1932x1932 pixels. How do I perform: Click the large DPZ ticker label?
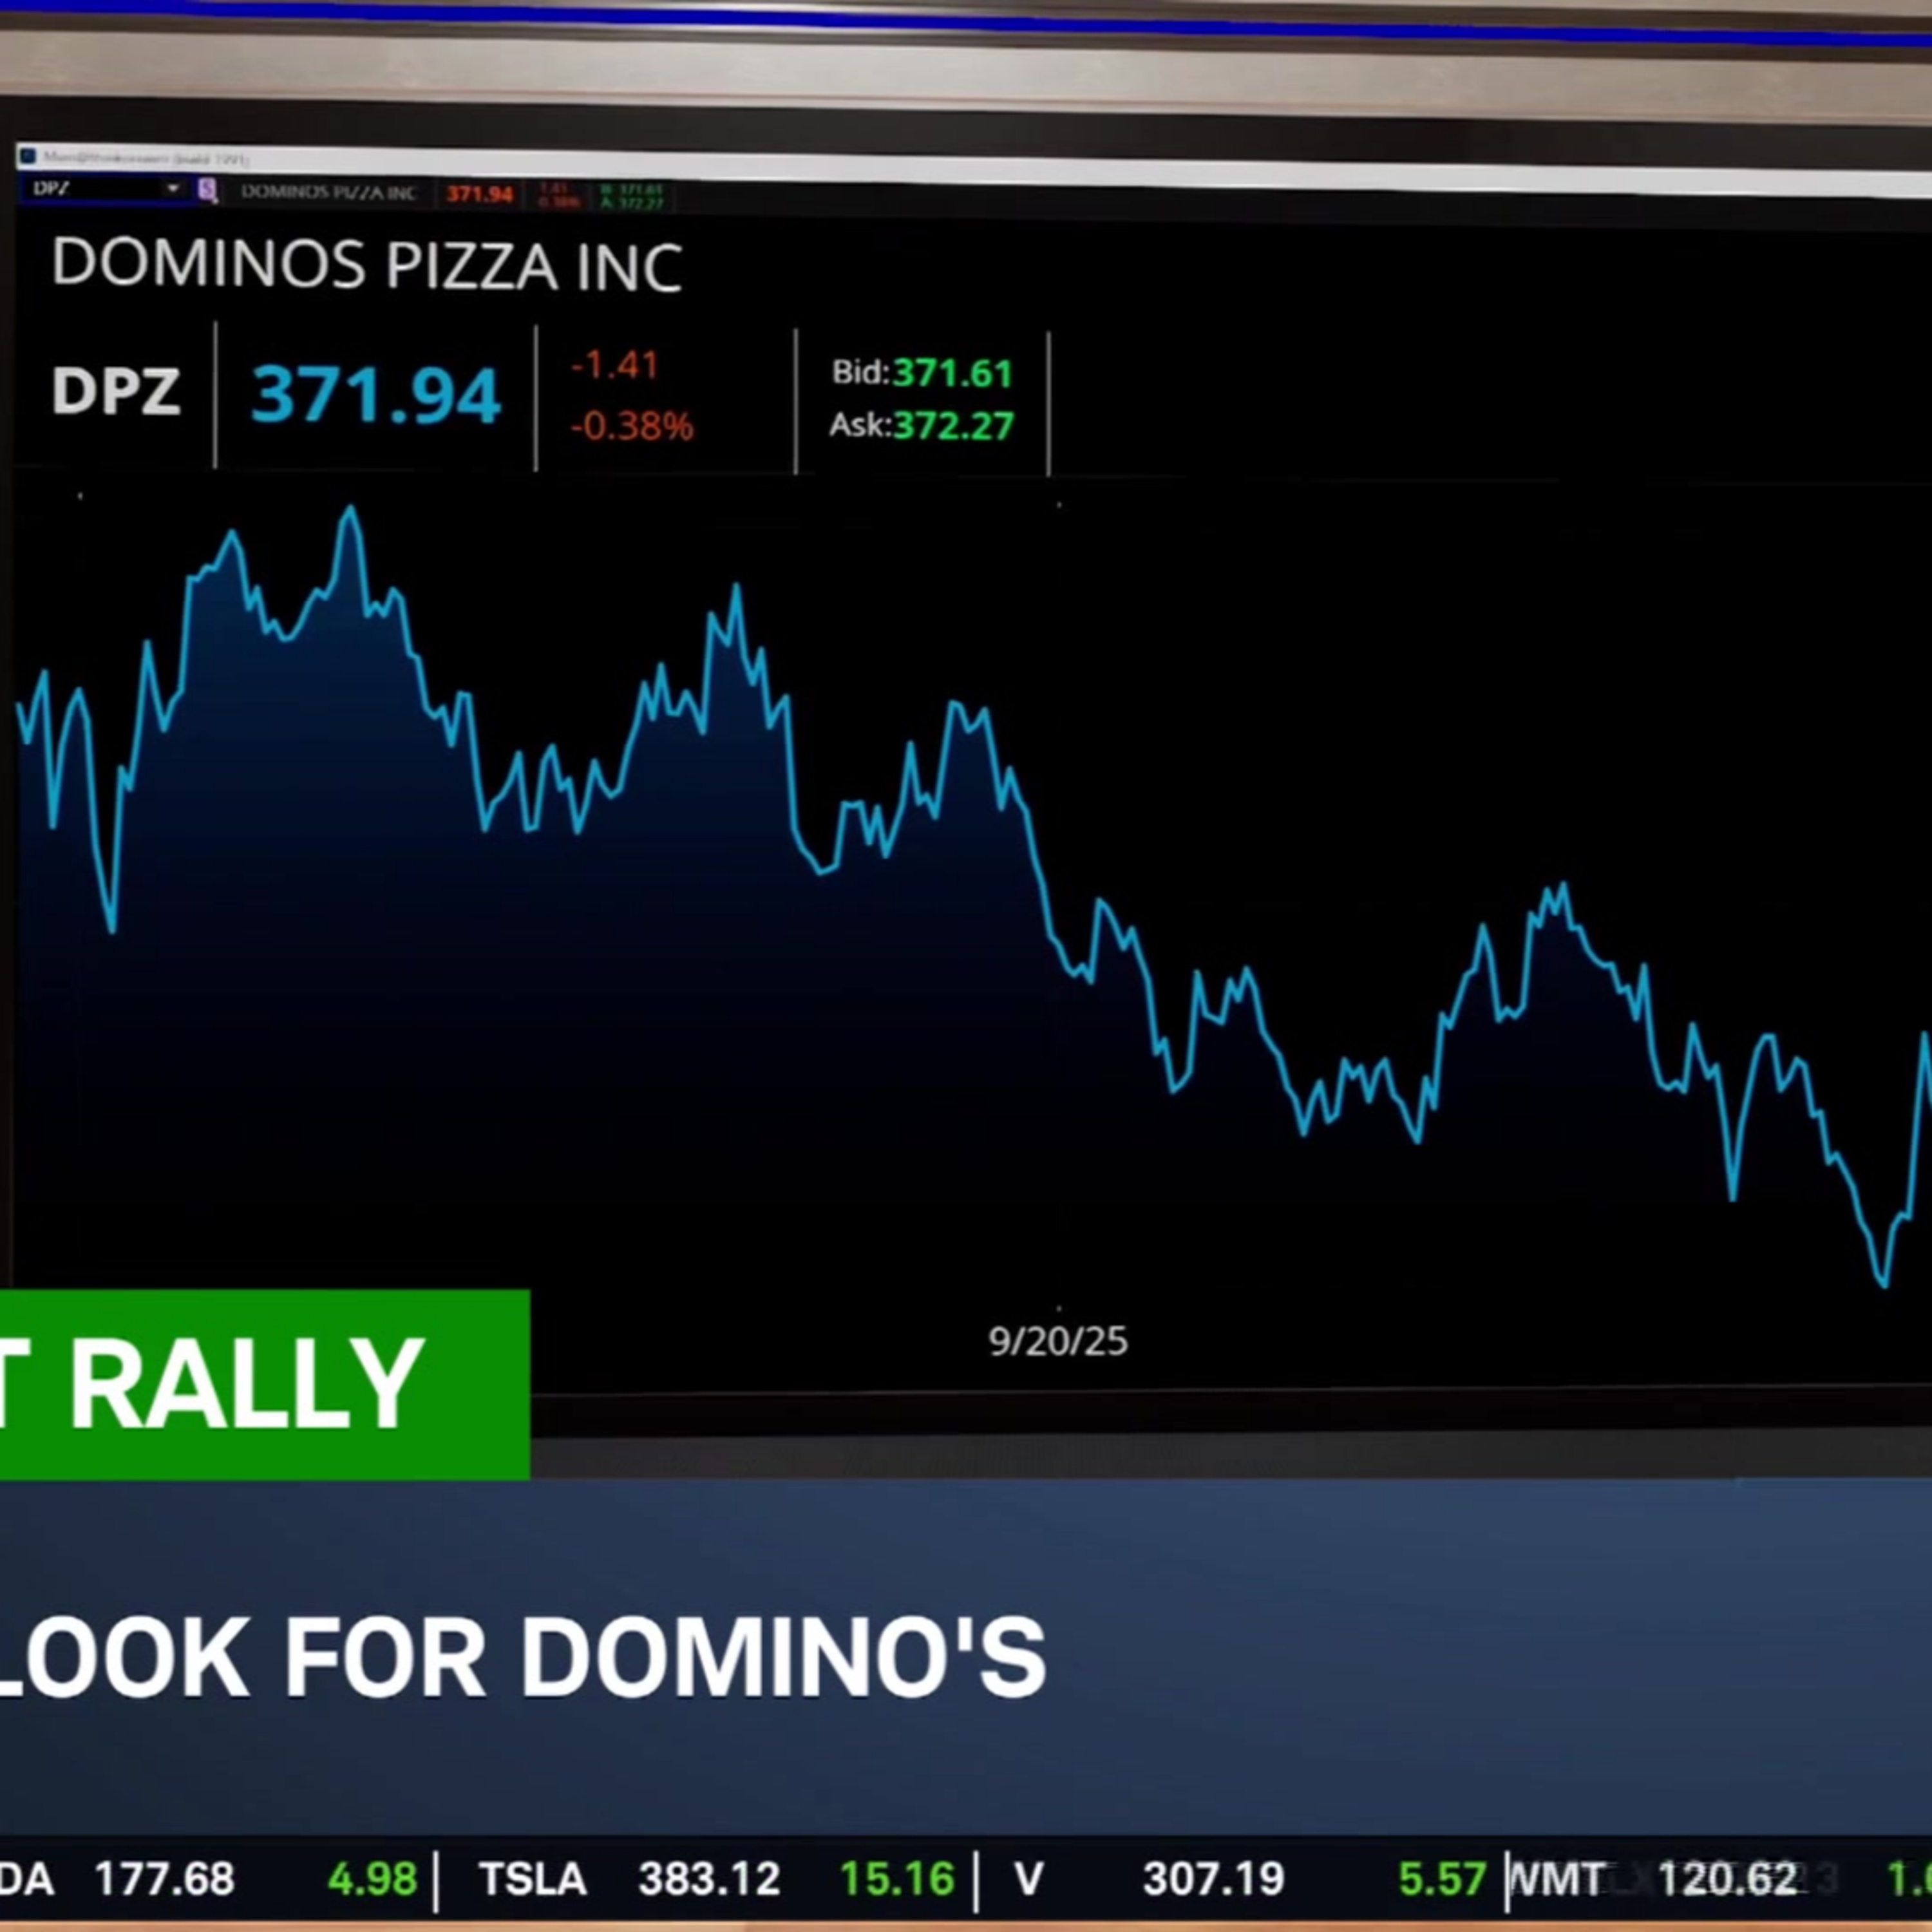(x=116, y=391)
